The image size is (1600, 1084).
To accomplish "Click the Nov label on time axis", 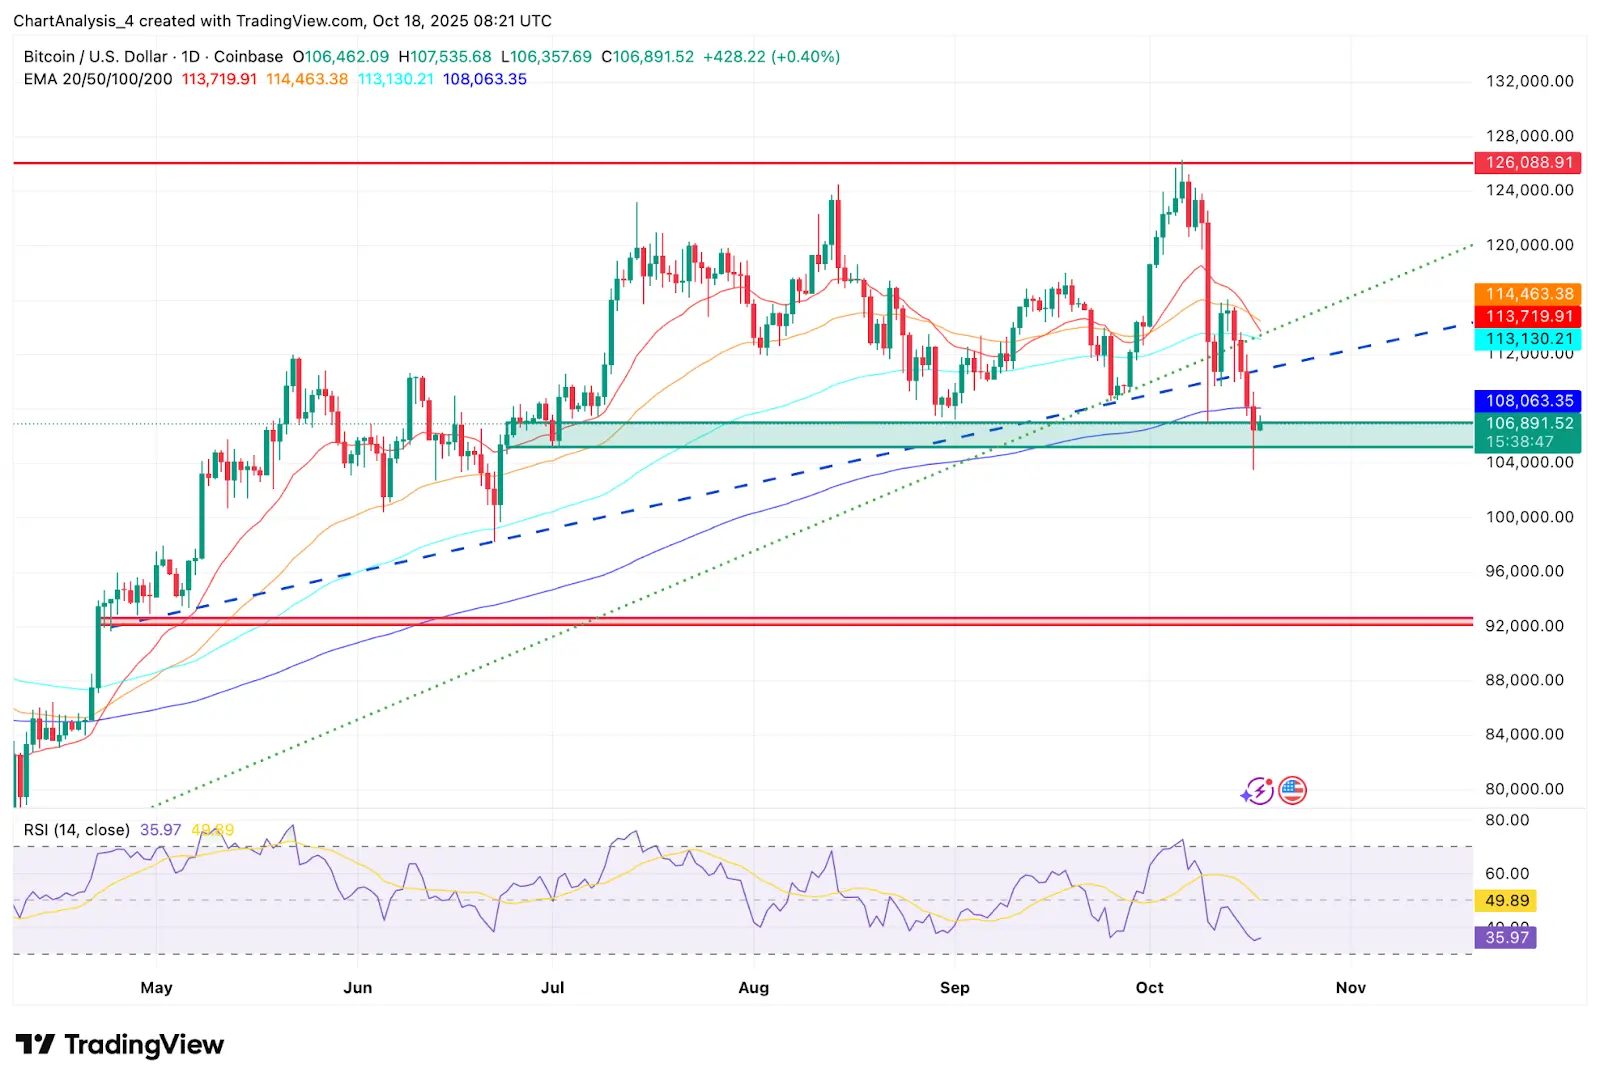I will [x=1350, y=988].
